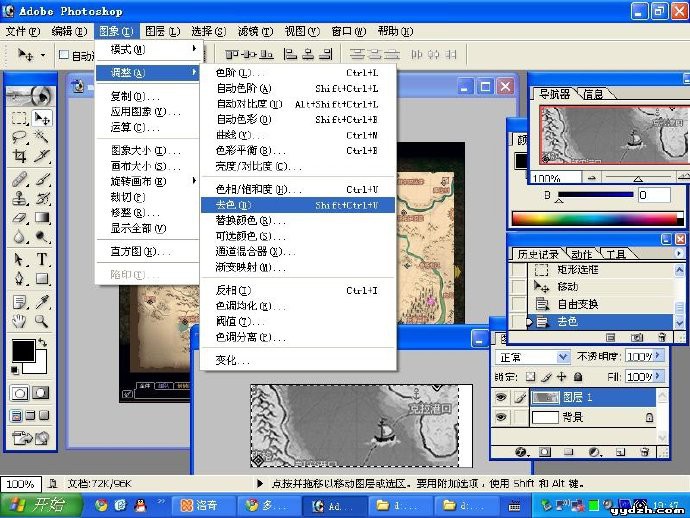The image size is (690, 518).
Task: Expand 旋转画布(E) submenu
Action: [x=148, y=181]
